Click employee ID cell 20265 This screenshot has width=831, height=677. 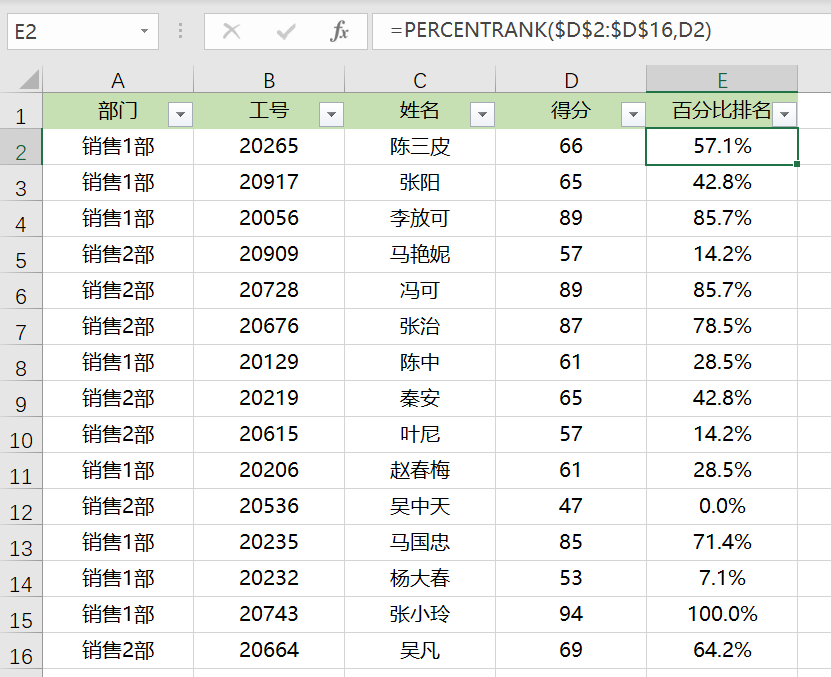click(x=269, y=146)
